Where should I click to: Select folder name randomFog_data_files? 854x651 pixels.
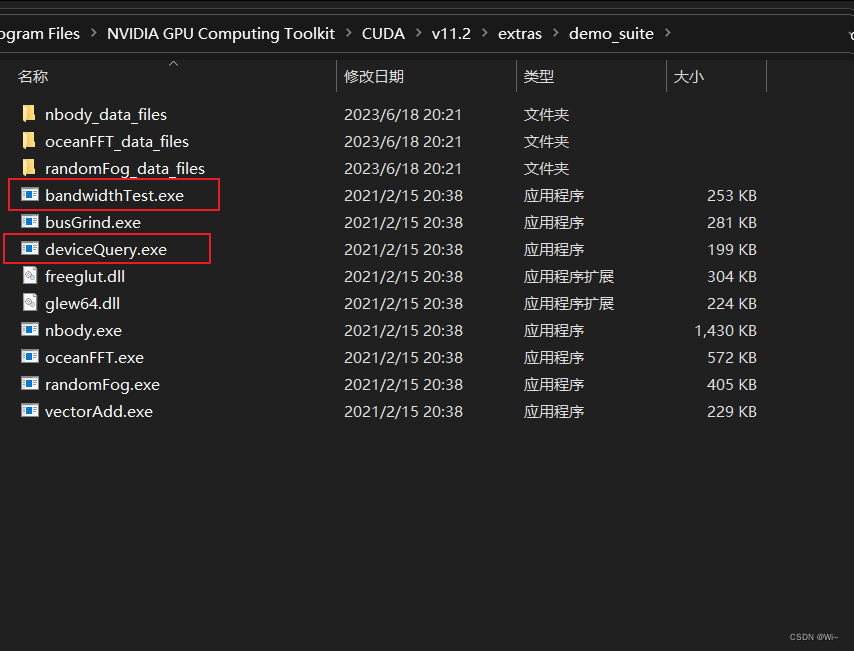(125, 169)
